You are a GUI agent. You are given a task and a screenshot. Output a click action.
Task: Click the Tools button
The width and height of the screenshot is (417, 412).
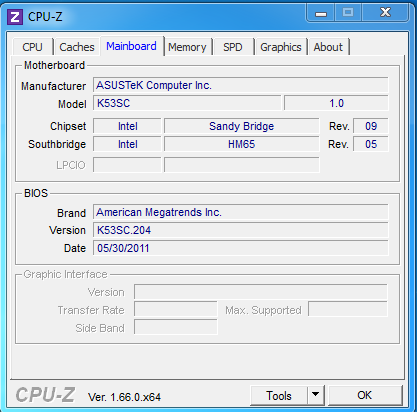coord(279,396)
